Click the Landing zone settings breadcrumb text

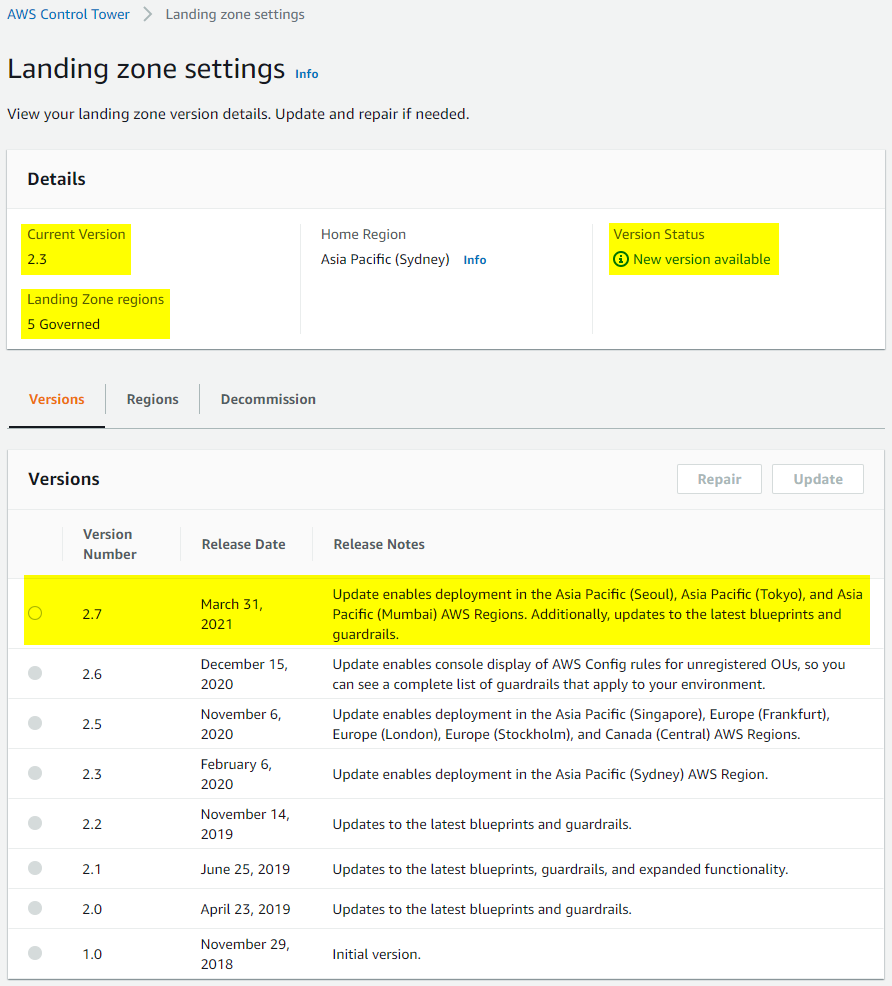[235, 14]
